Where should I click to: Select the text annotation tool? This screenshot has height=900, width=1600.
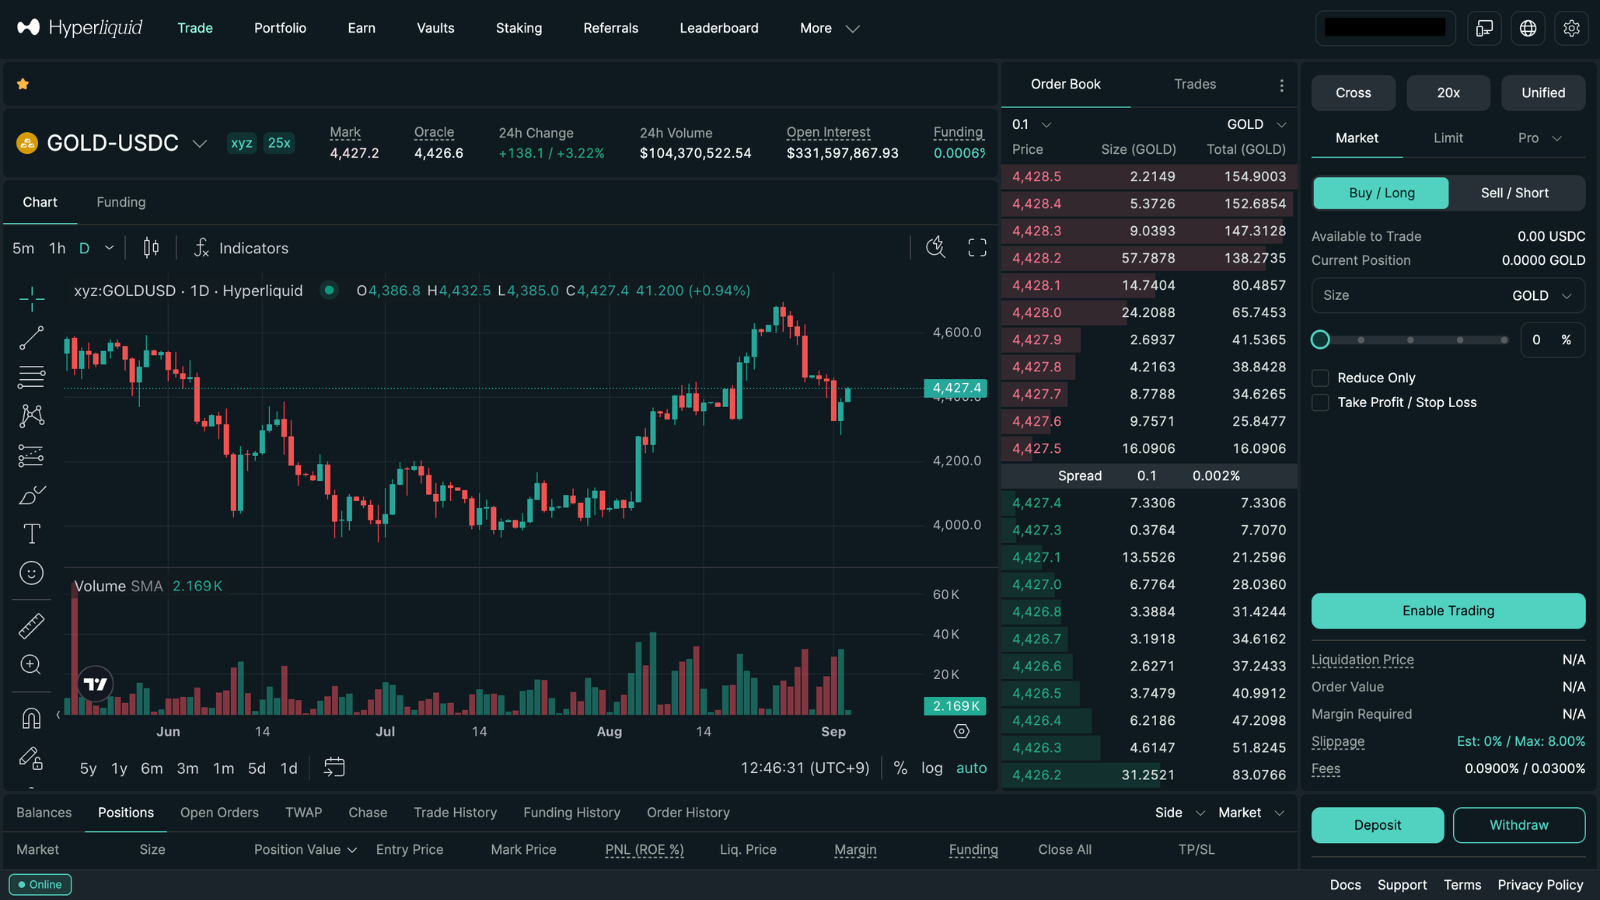pos(32,534)
